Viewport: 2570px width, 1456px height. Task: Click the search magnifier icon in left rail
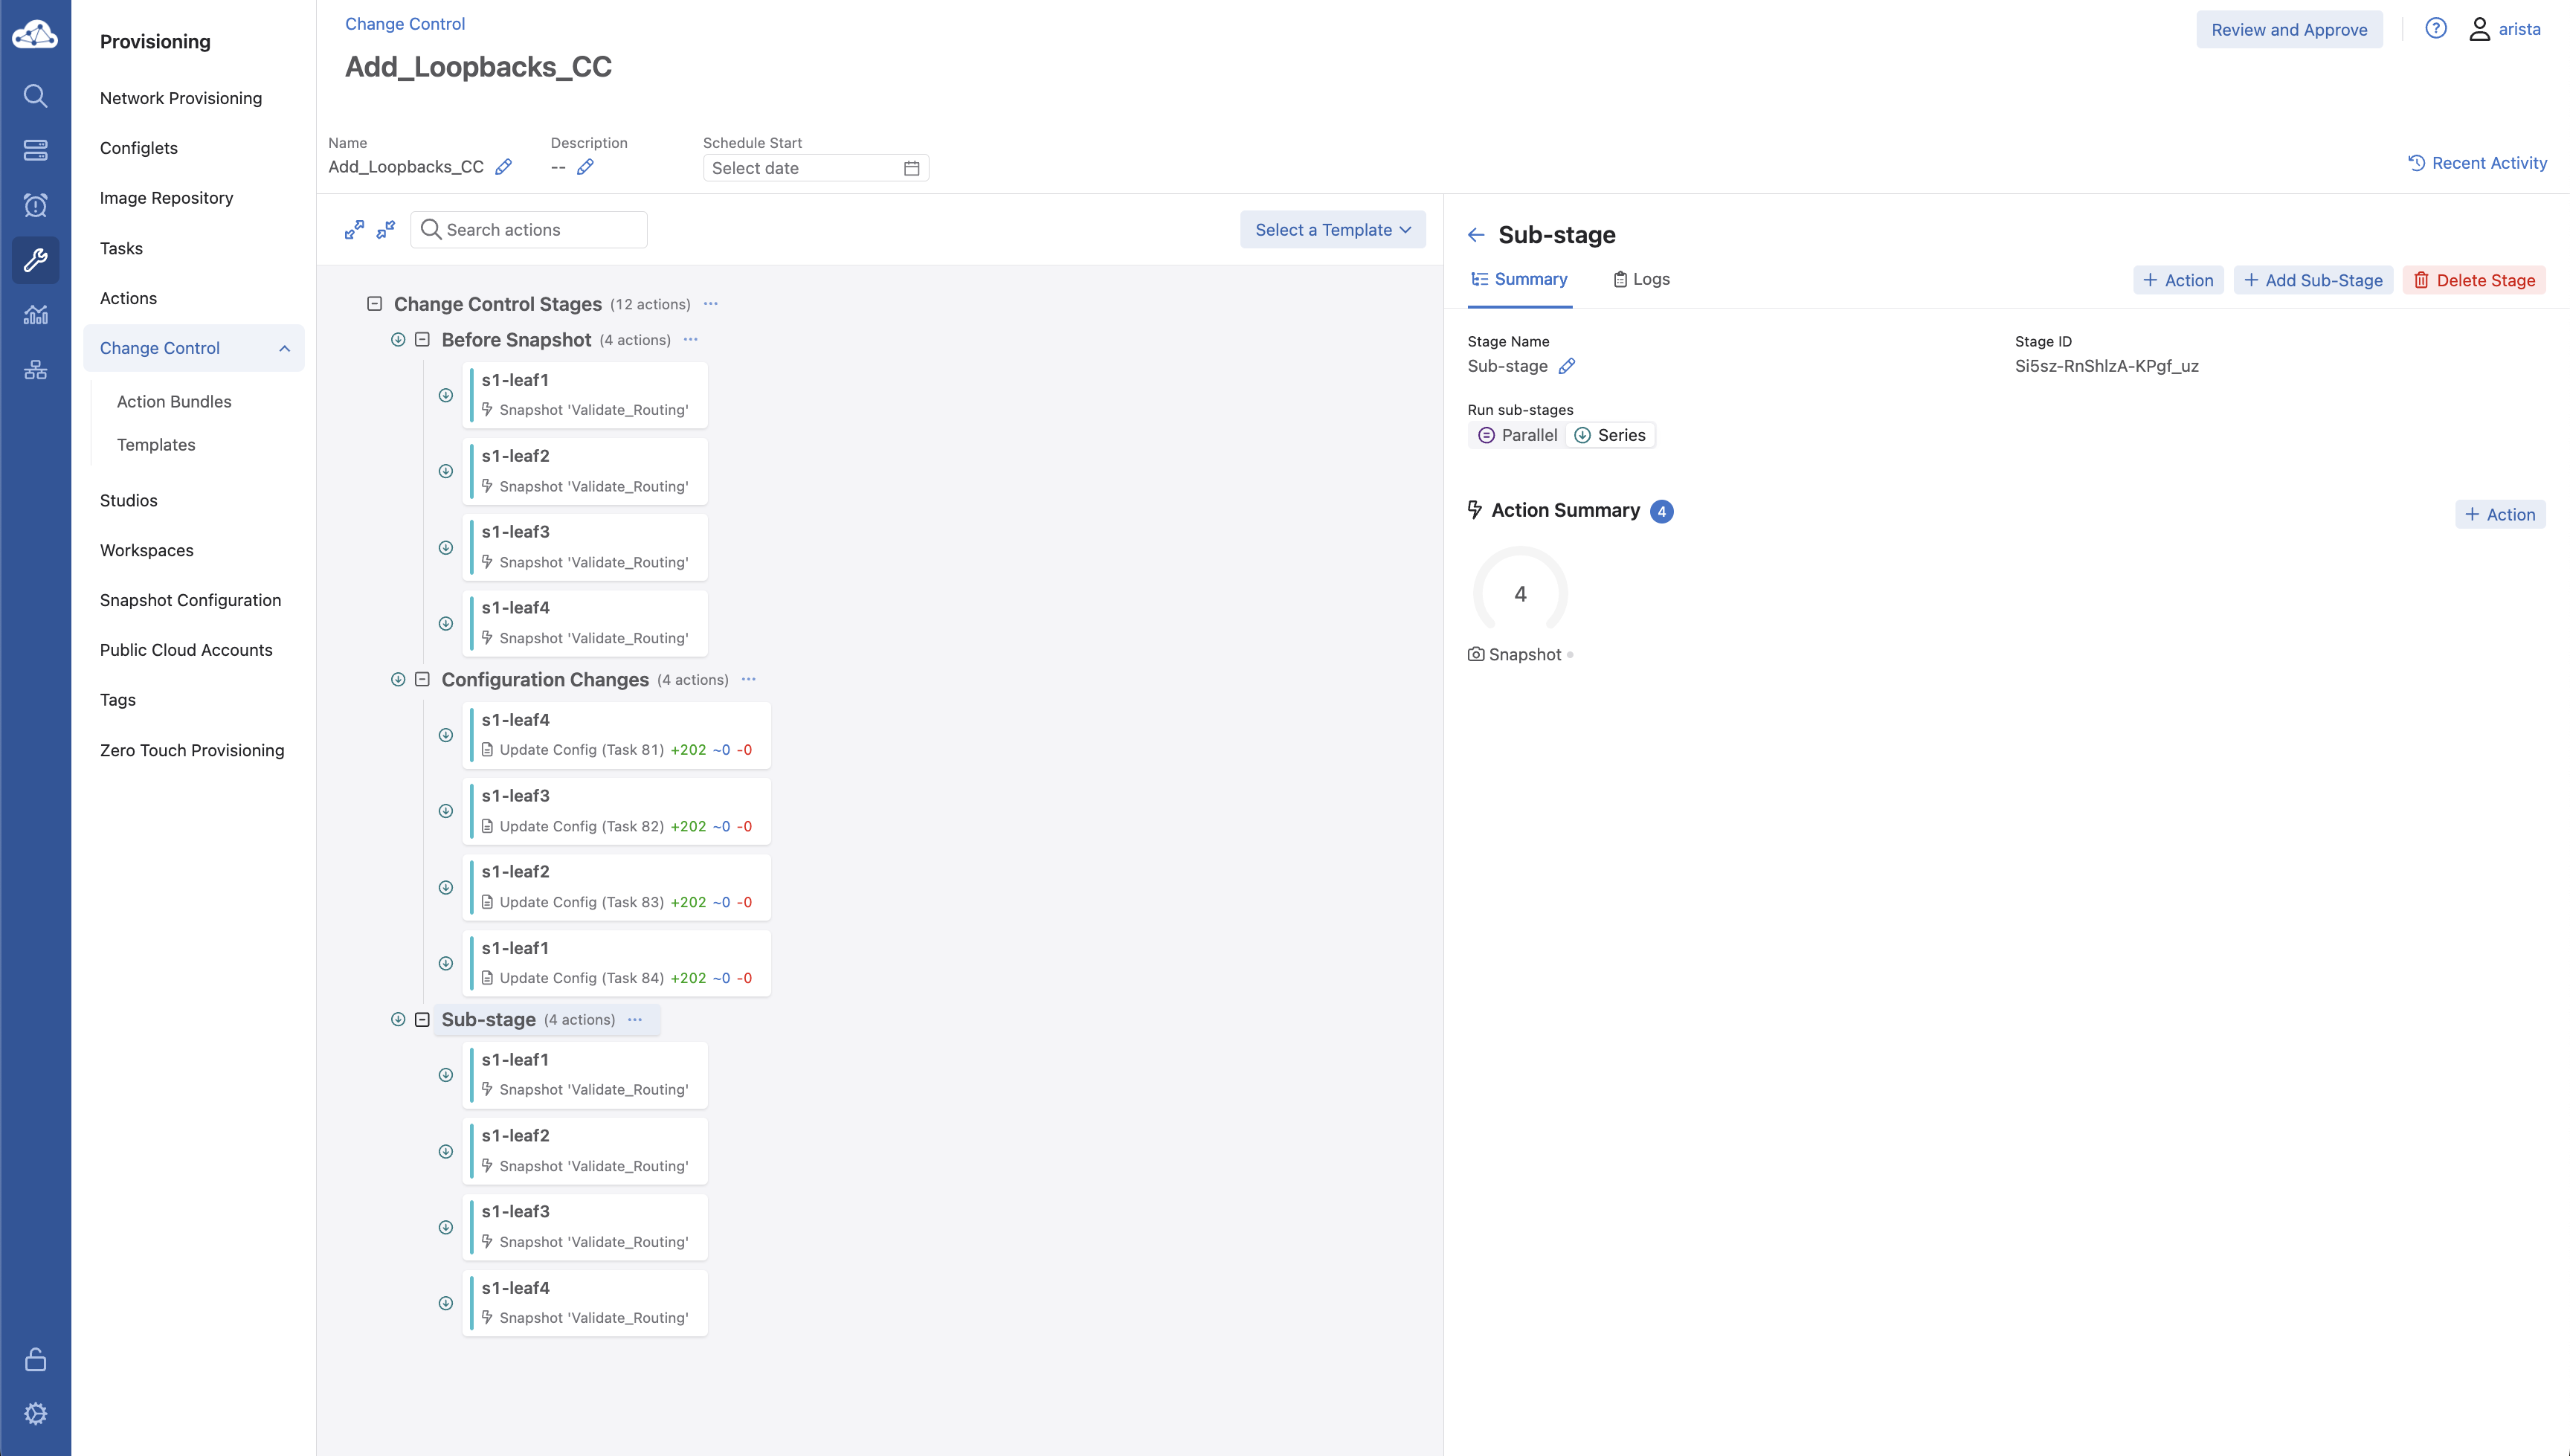[x=35, y=96]
